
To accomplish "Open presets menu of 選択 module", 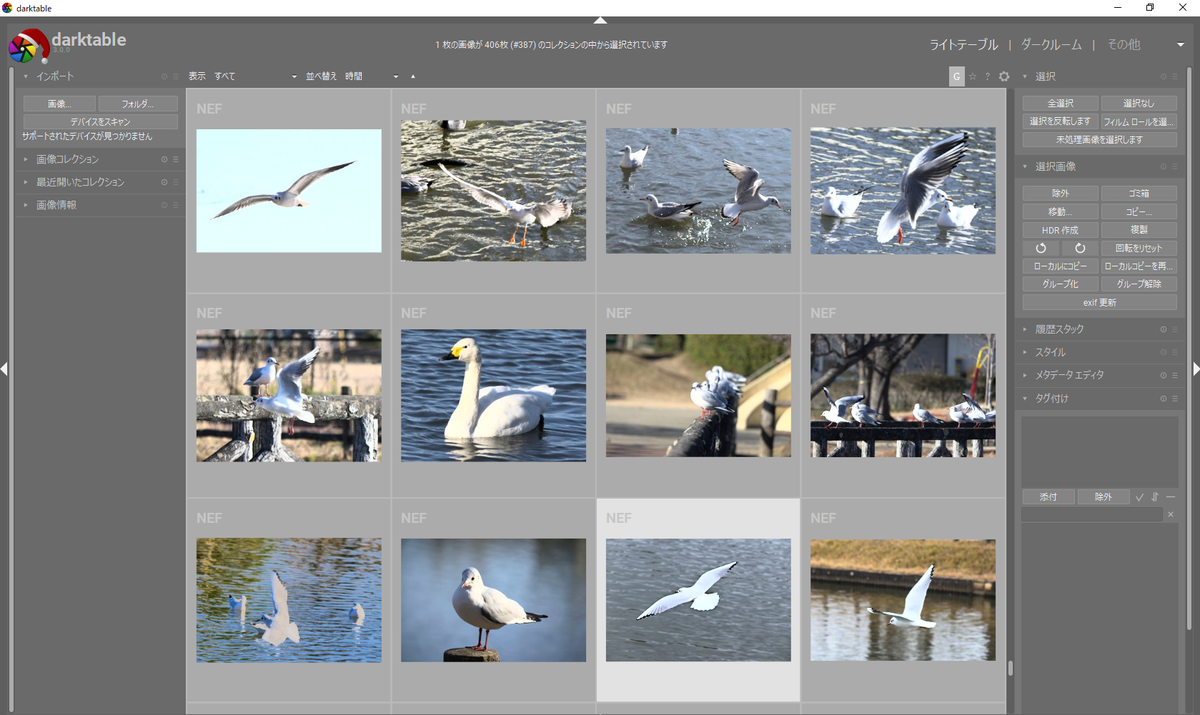I will (1175, 76).
